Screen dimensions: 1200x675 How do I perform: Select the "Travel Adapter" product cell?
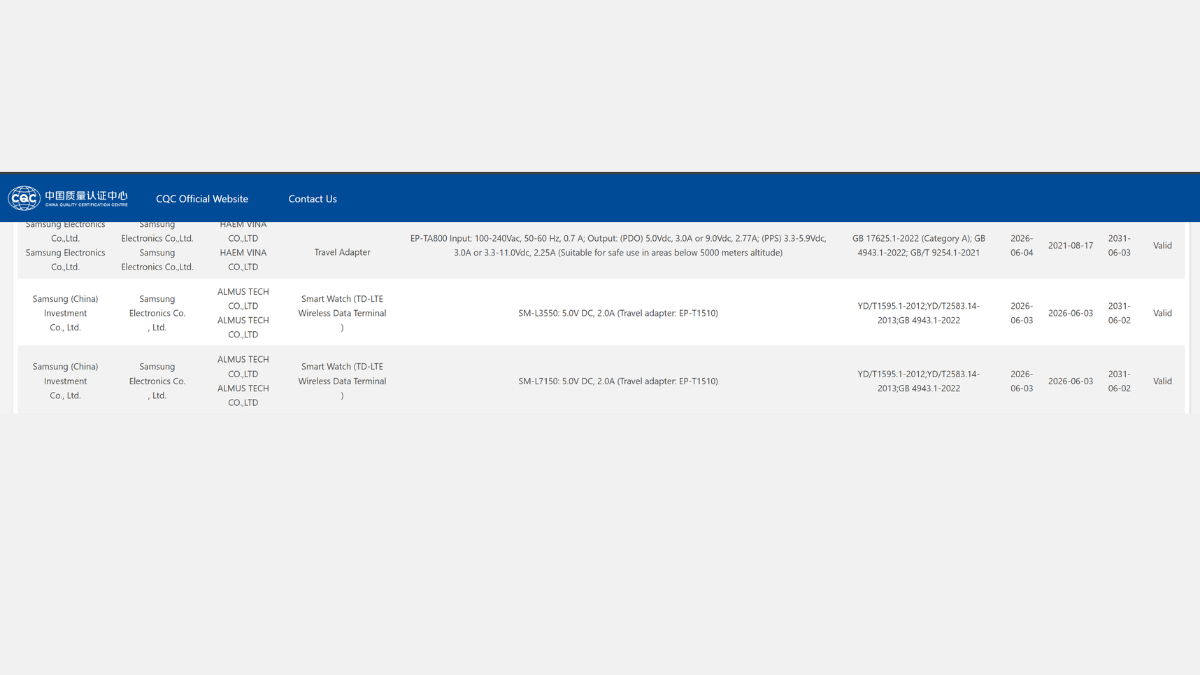[x=342, y=253]
